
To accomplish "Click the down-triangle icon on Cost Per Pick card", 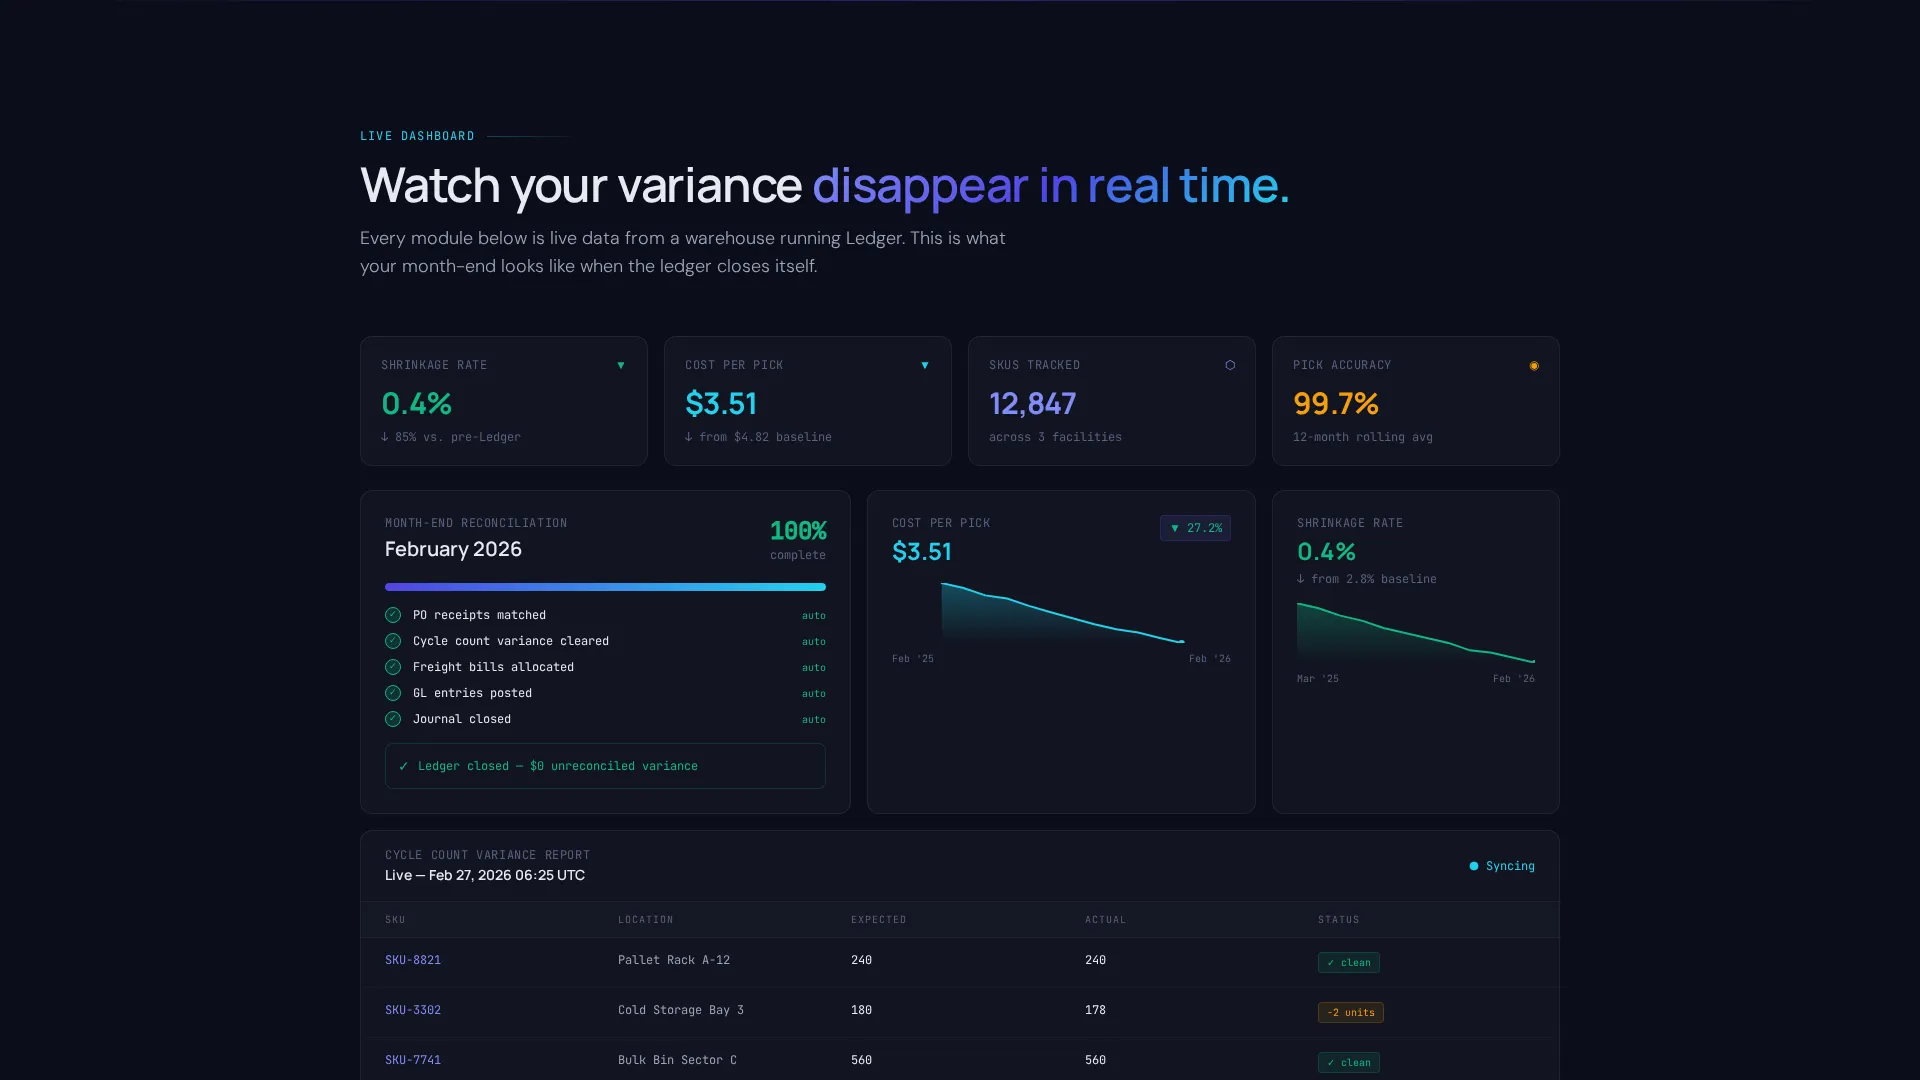I will [925, 366].
